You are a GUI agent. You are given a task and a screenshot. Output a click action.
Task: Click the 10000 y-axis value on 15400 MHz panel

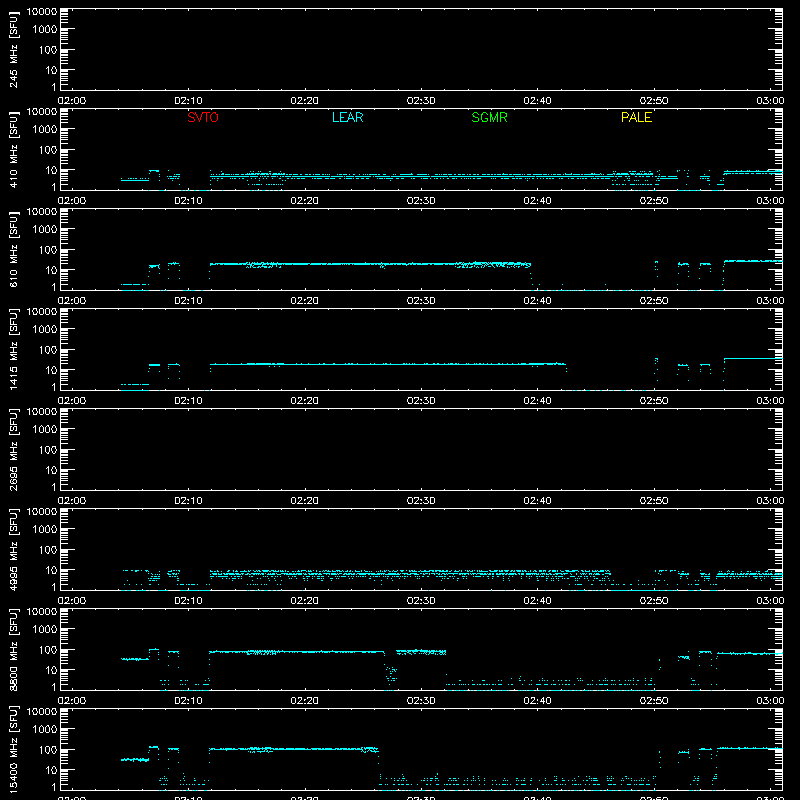click(x=42, y=712)
